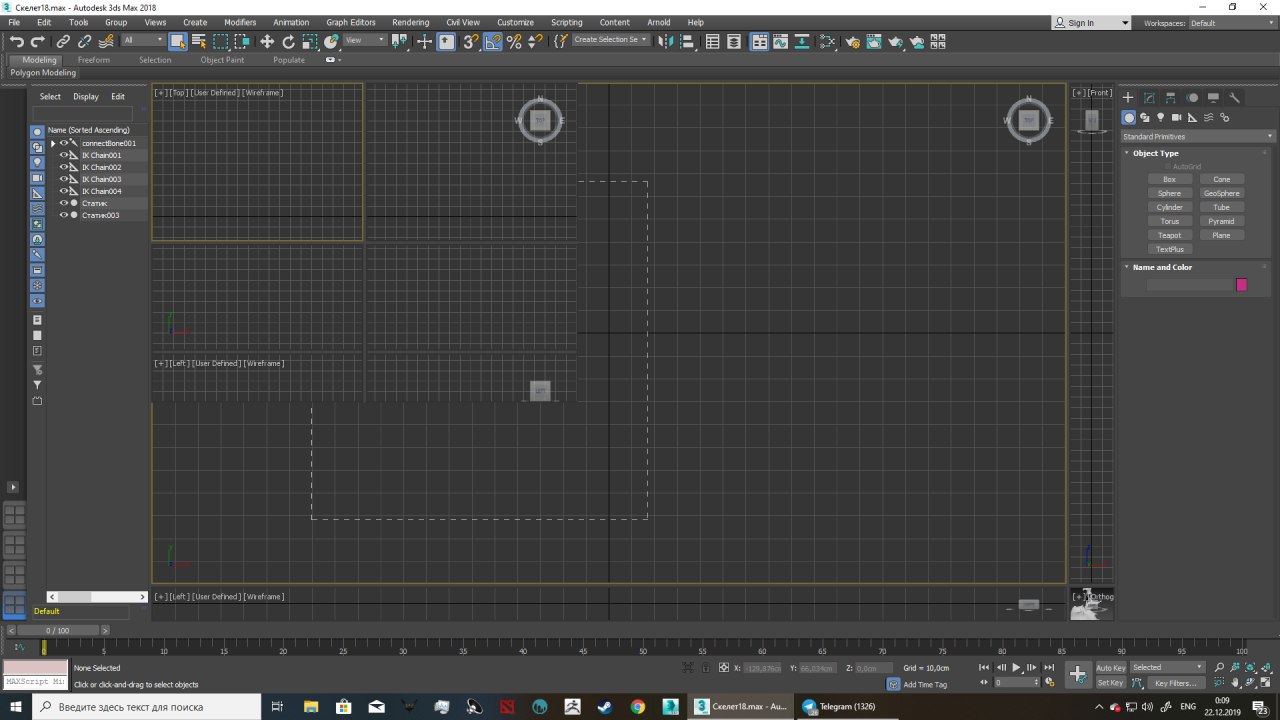Enable the AutoGrid checkbox
This screenshot has height=720, width=1280.
click(x=1166, y=166)
